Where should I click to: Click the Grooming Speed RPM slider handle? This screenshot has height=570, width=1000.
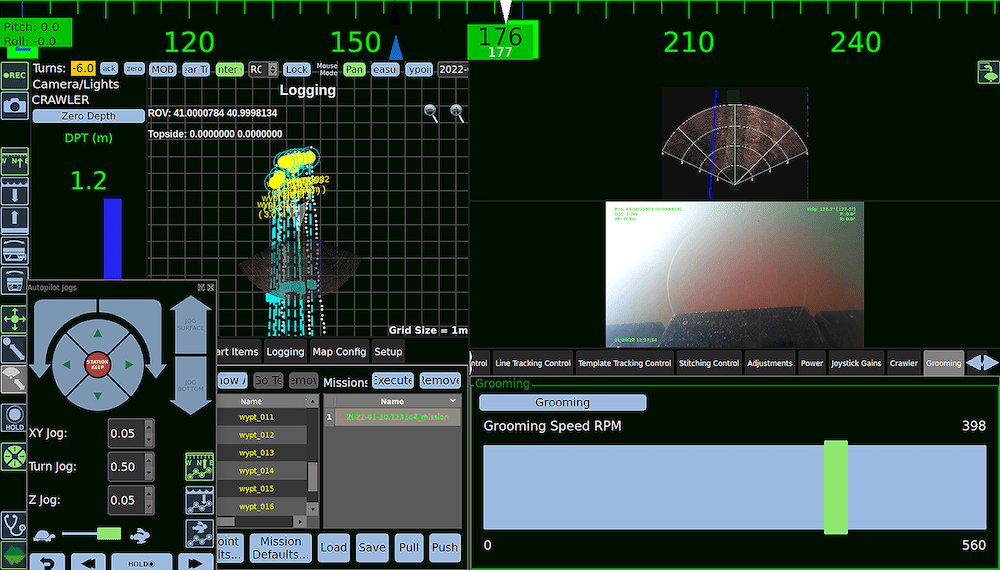tap(835, 487)
